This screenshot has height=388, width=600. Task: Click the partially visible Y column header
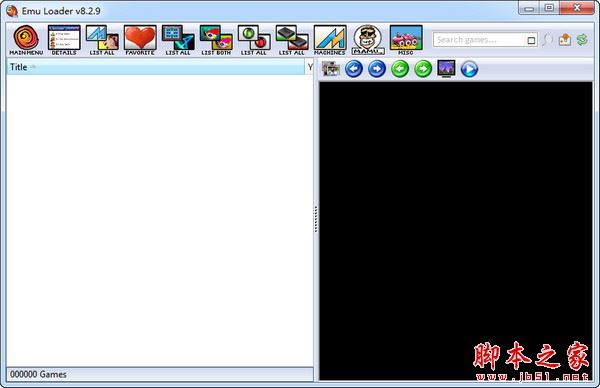[310, 67]
